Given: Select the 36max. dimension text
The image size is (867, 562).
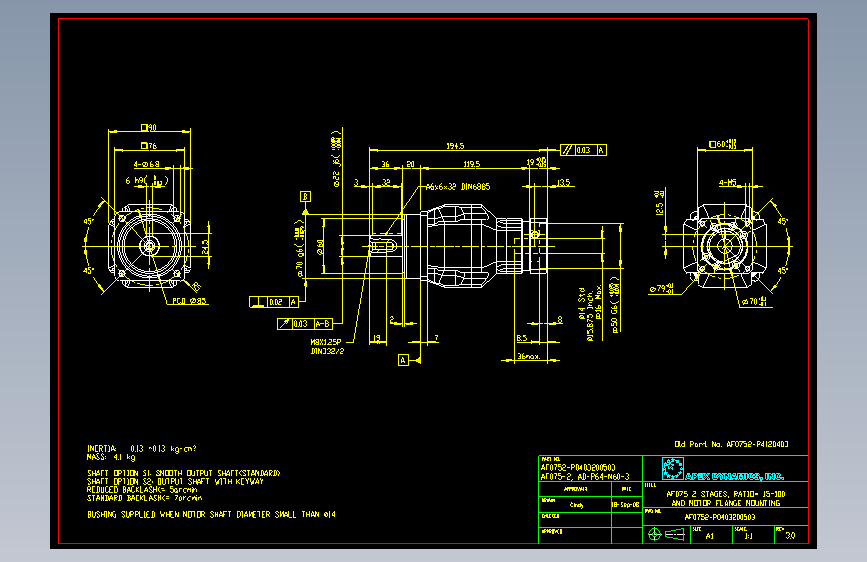Looking at the screenshot, I should click(x=529, y=357).
